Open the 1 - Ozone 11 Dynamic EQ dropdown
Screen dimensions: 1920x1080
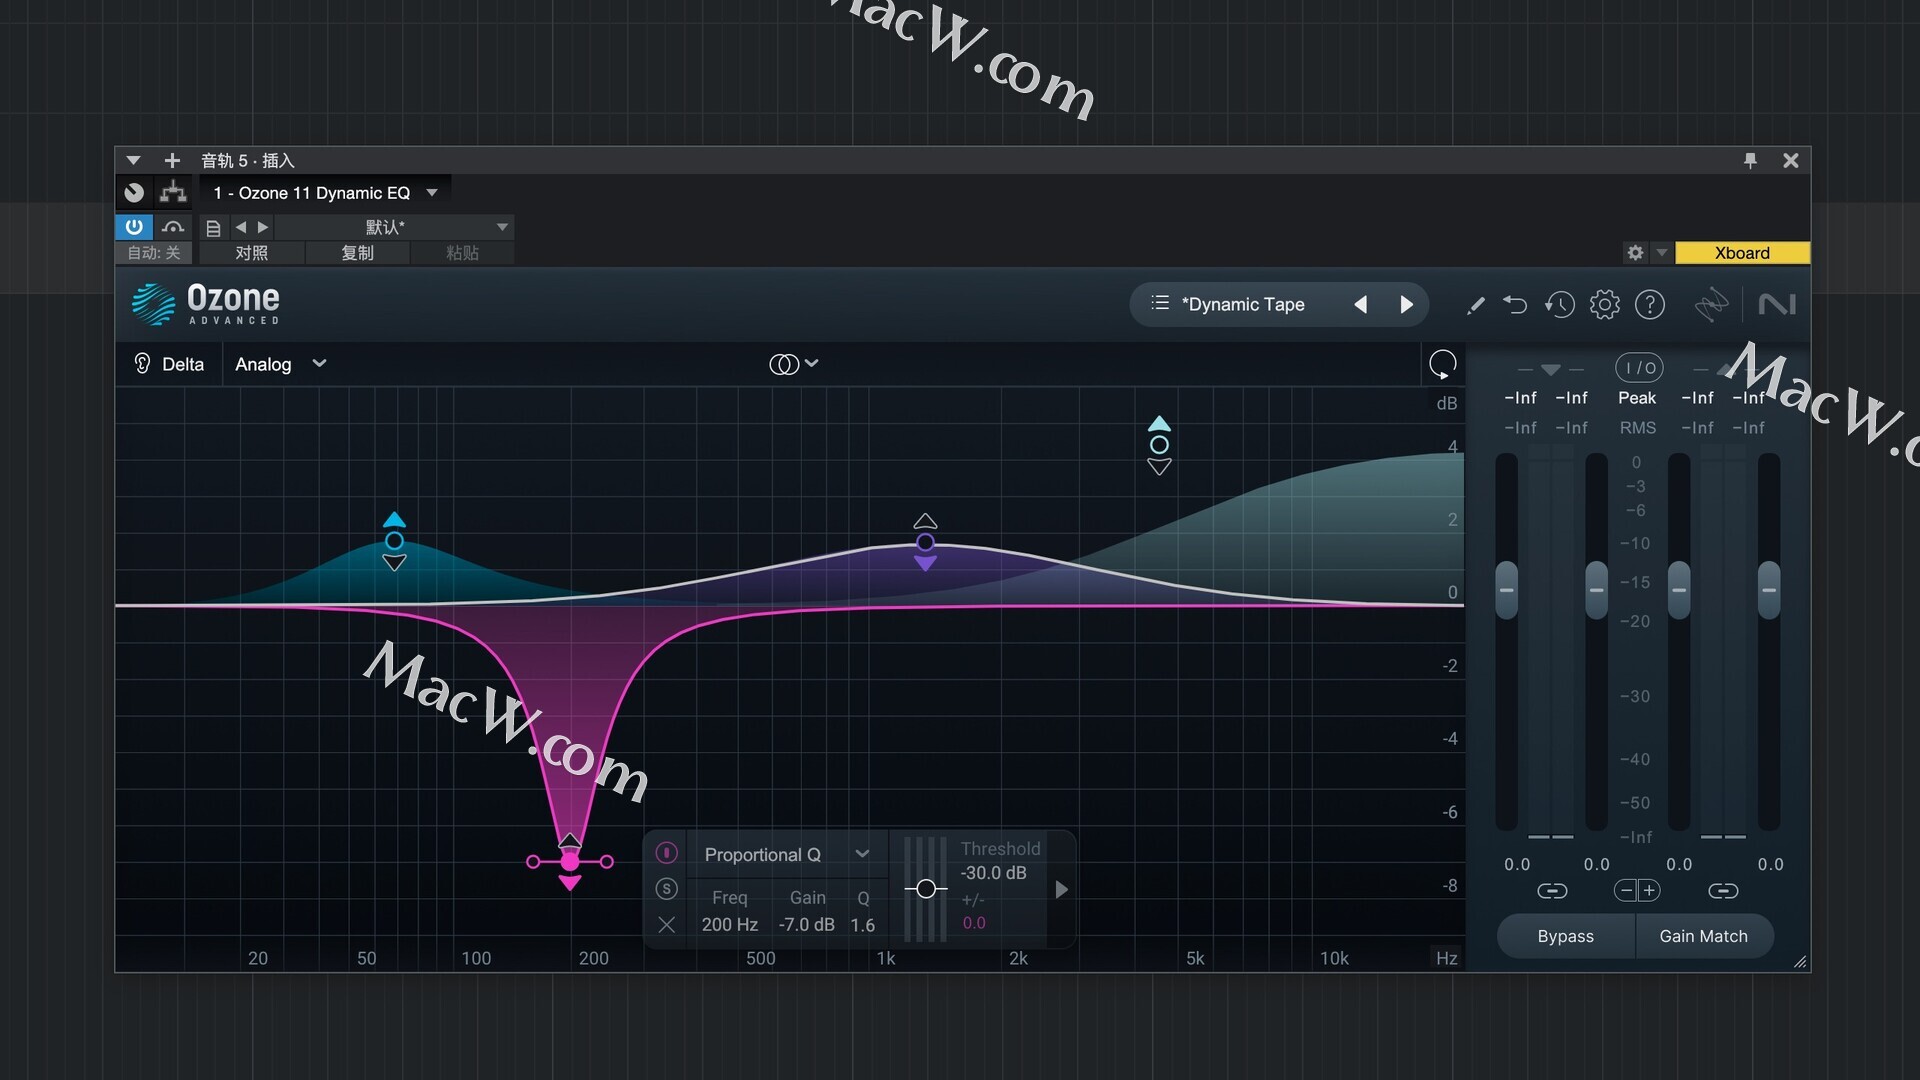click(324, 193)
